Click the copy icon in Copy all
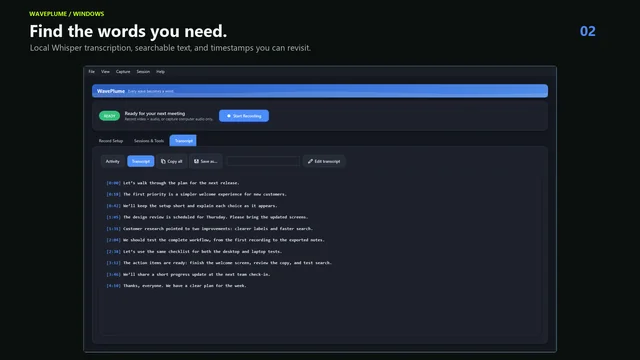 point(163,161)
